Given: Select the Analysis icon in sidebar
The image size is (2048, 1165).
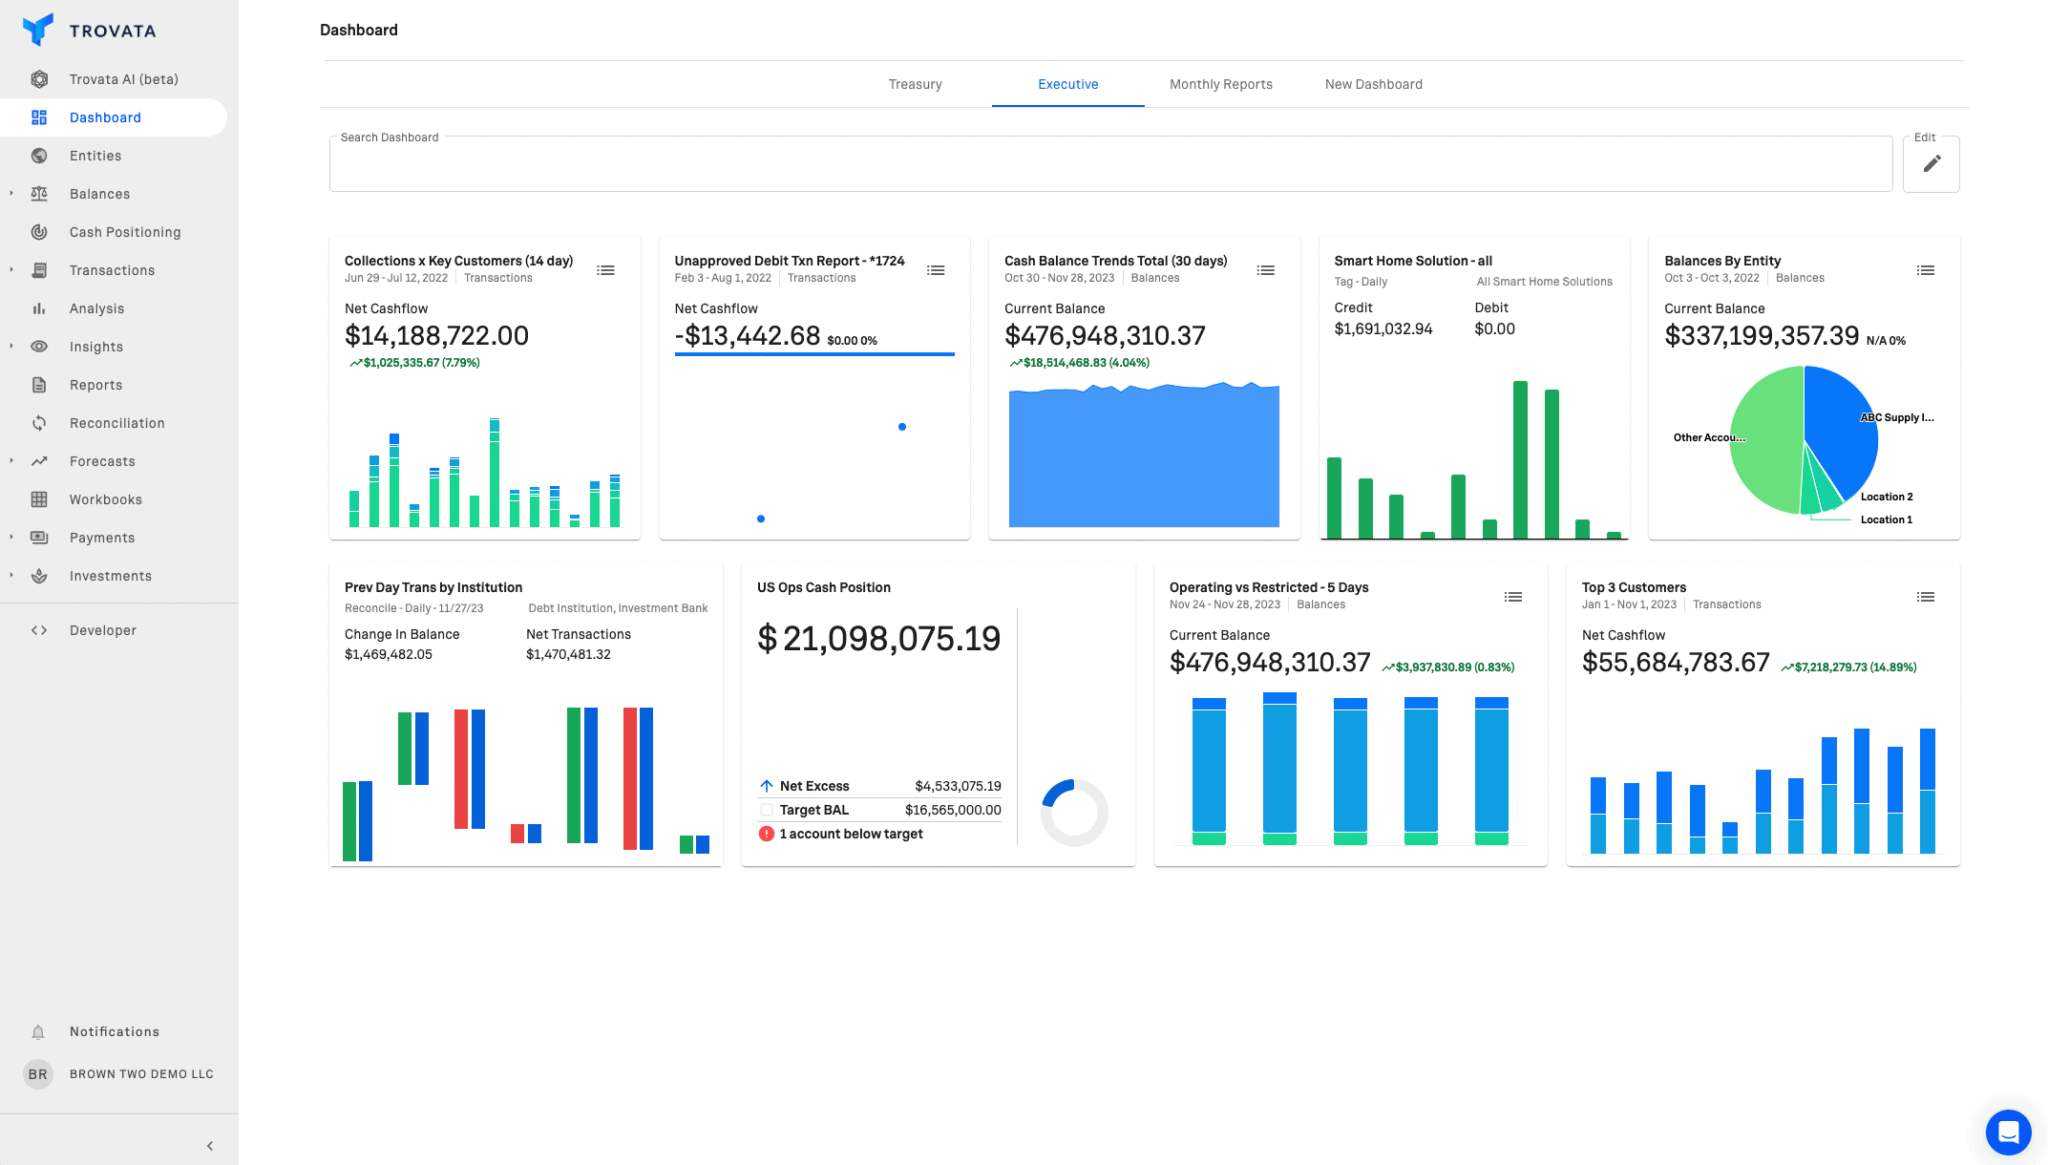Looking at the screenshot, I should coord(38,308).
